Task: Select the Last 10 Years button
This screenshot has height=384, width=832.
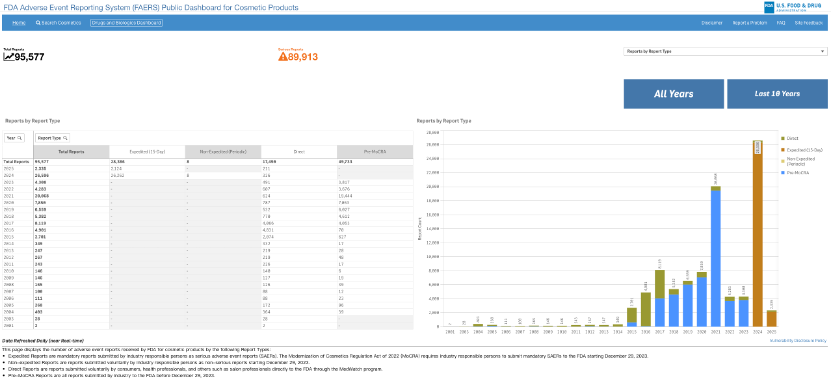Action: coord(777,94)
